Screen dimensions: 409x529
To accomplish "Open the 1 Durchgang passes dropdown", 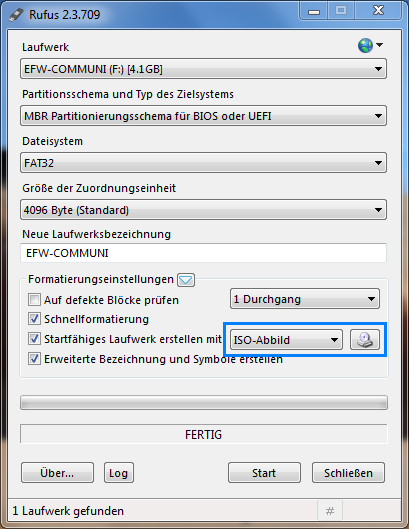I will tap(305, 299).
